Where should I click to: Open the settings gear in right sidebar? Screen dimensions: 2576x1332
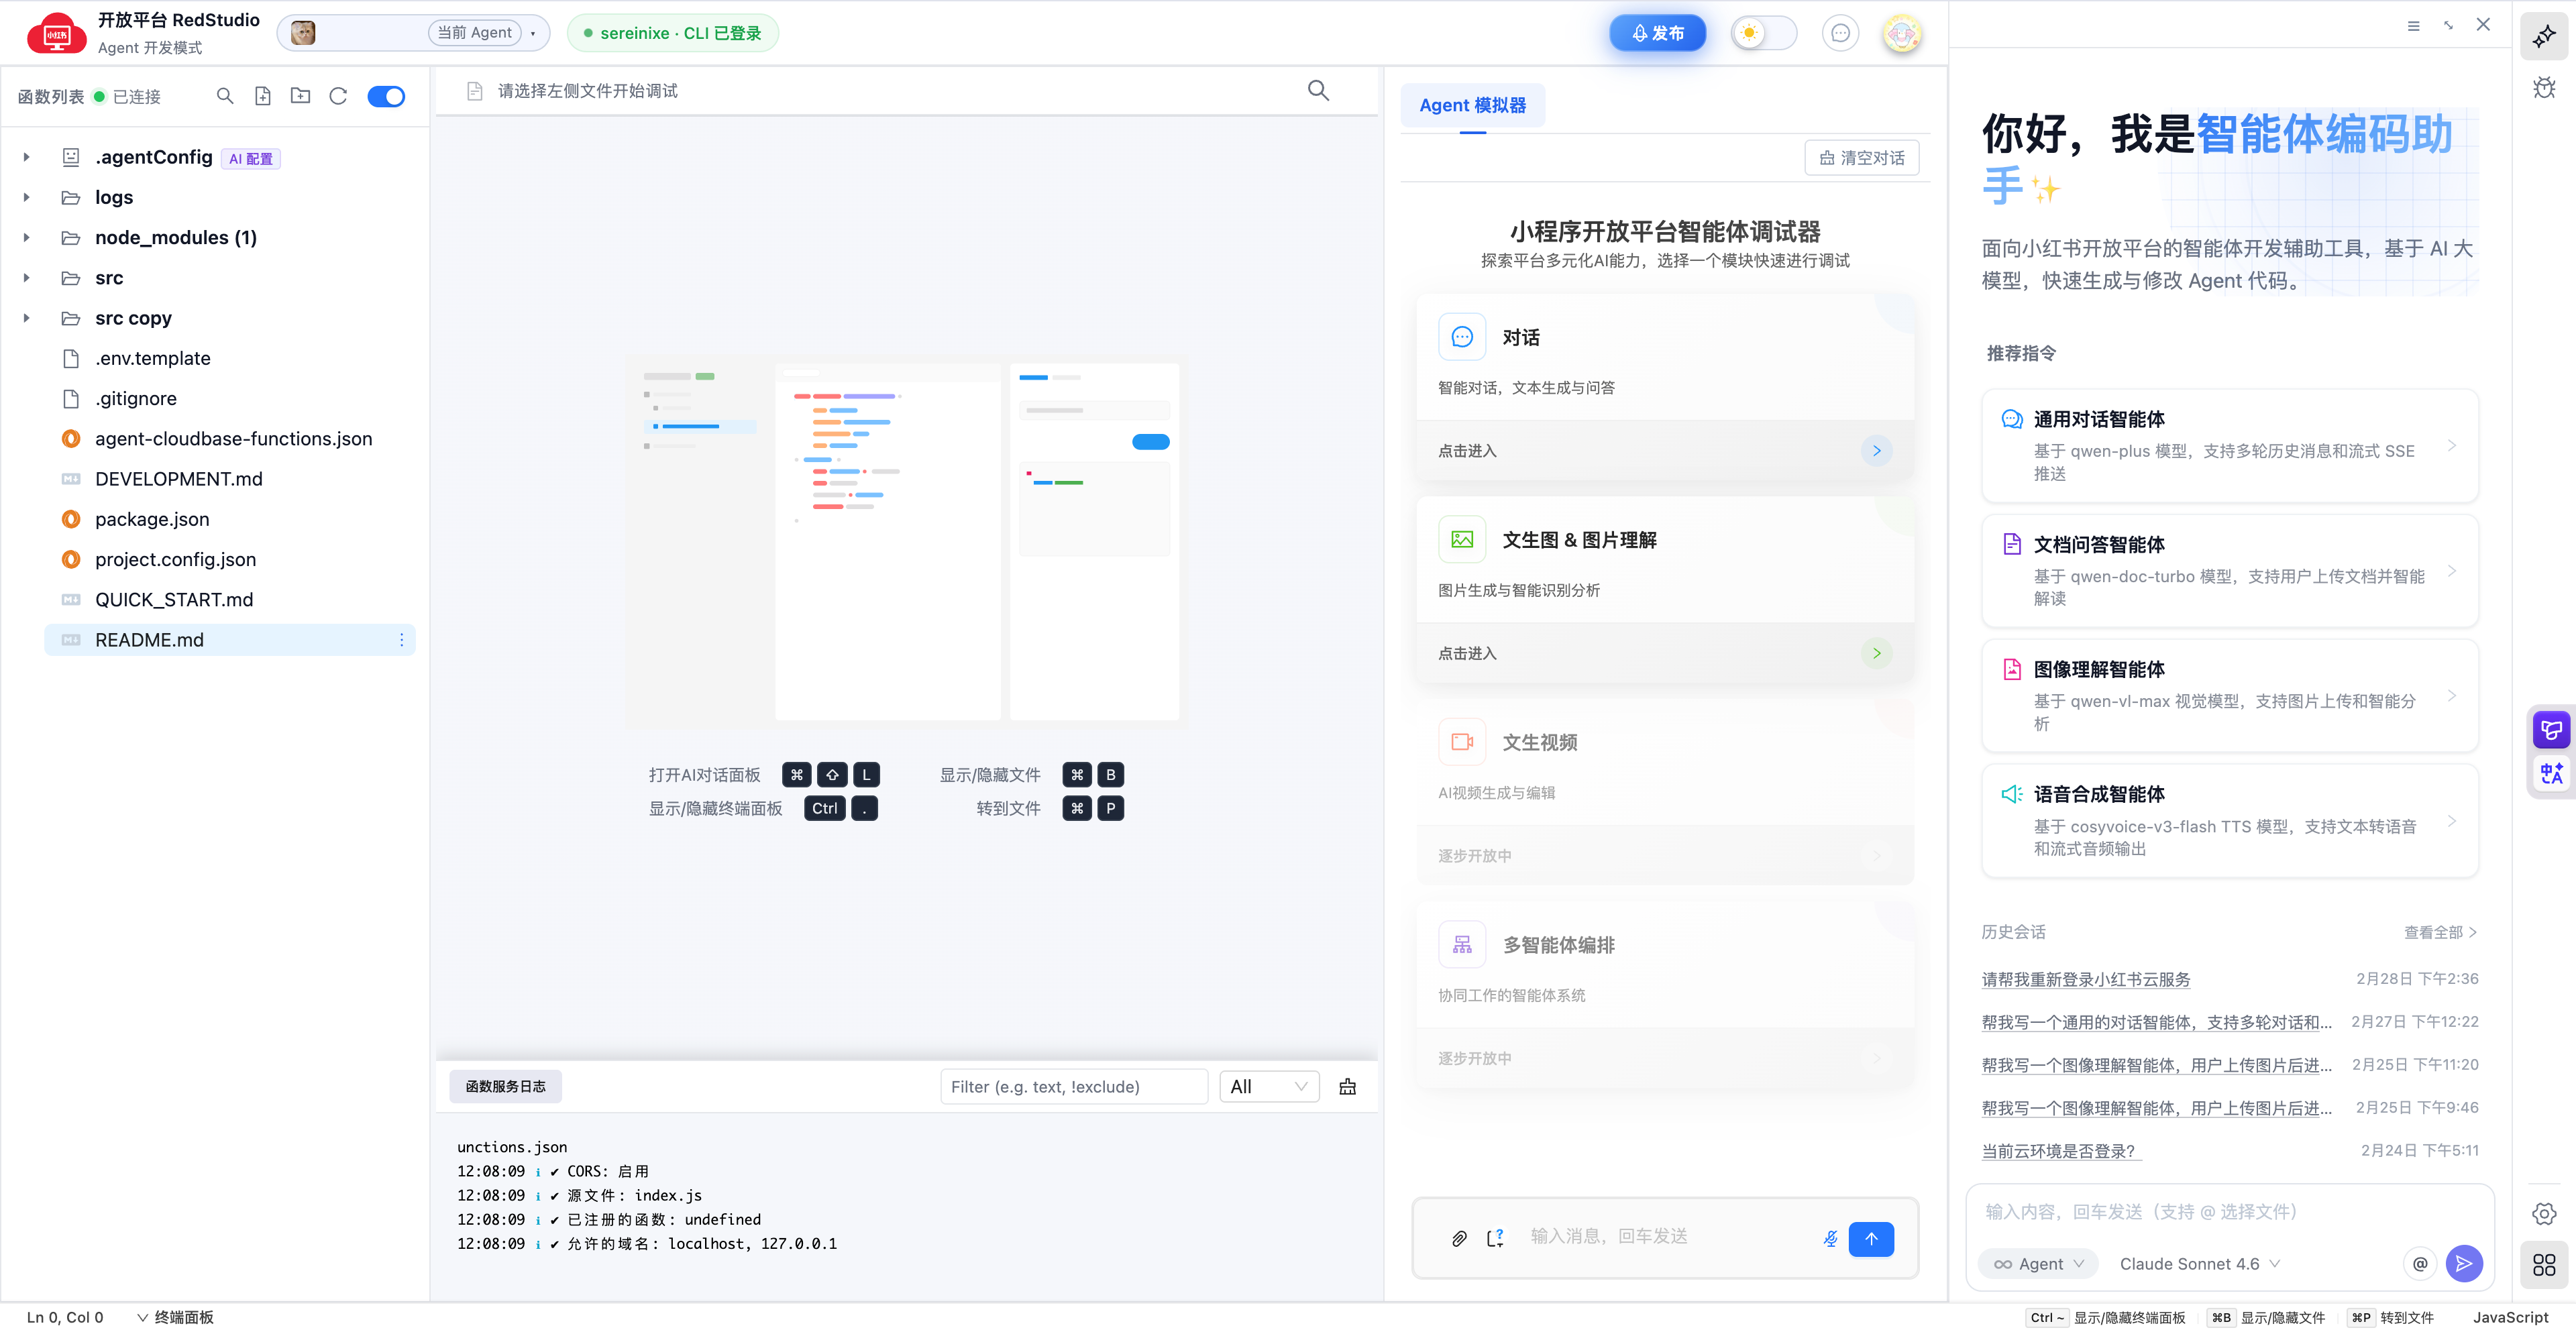(2544, 1214)
